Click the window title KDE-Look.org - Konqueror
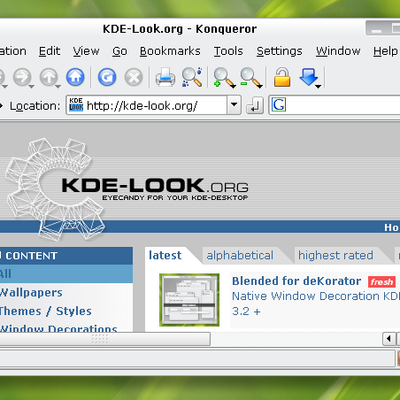The image size is (400, 400). 180,29
